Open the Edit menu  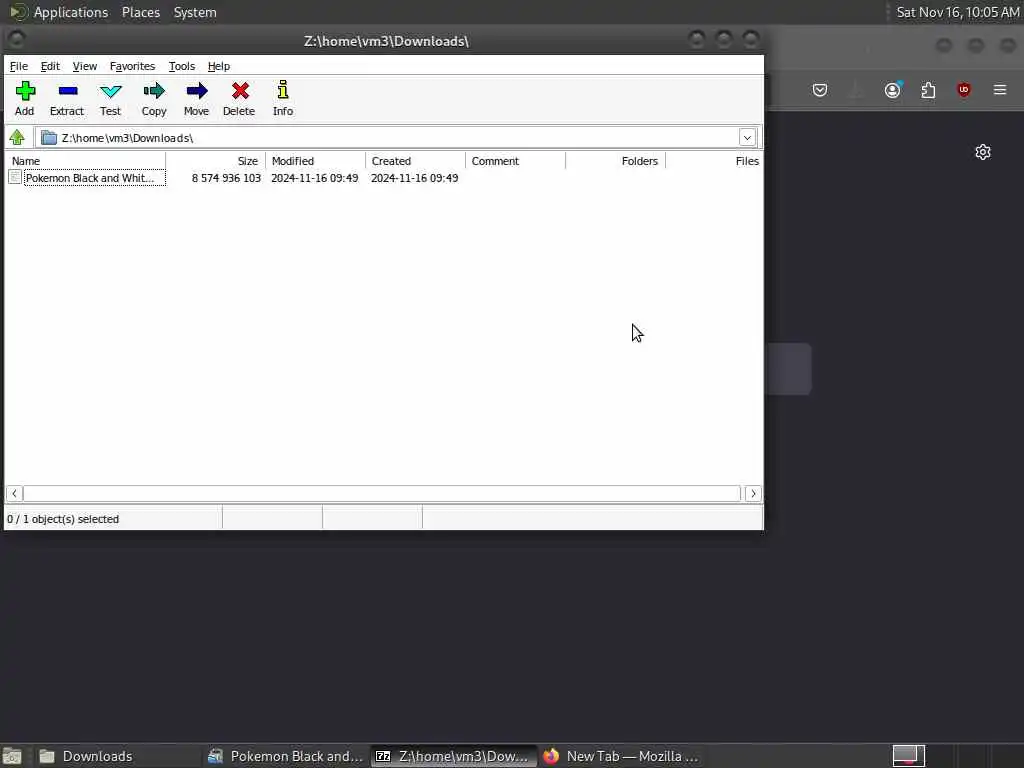[x=50, y=66]
